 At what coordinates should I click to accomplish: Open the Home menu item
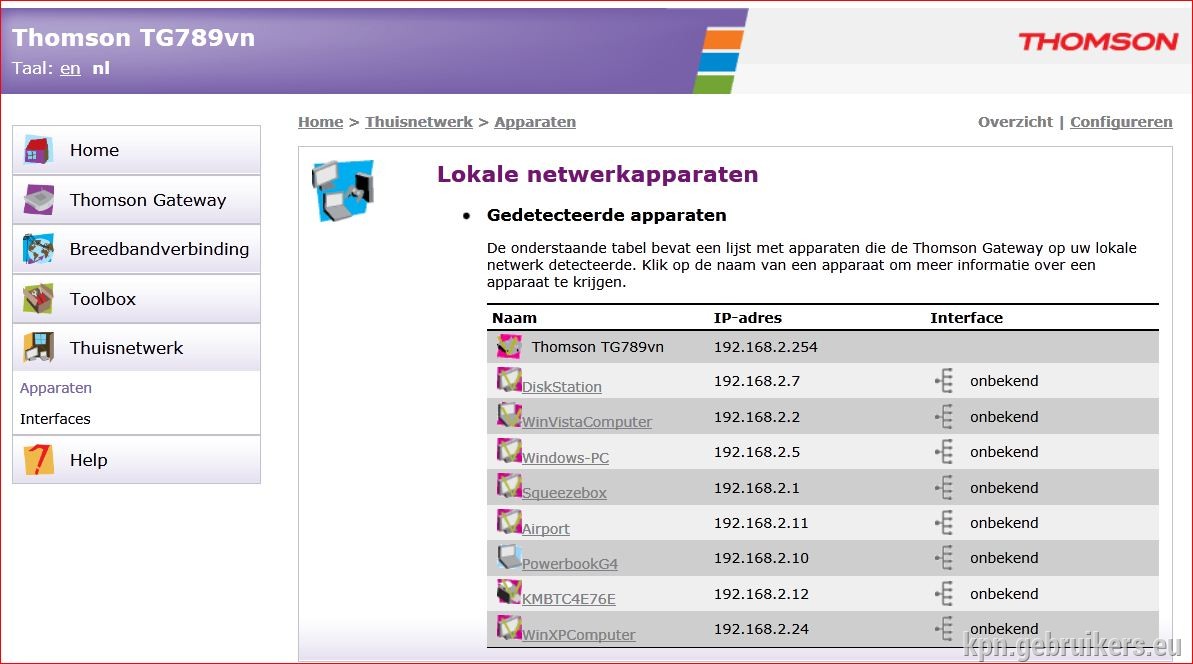point(136,150)
